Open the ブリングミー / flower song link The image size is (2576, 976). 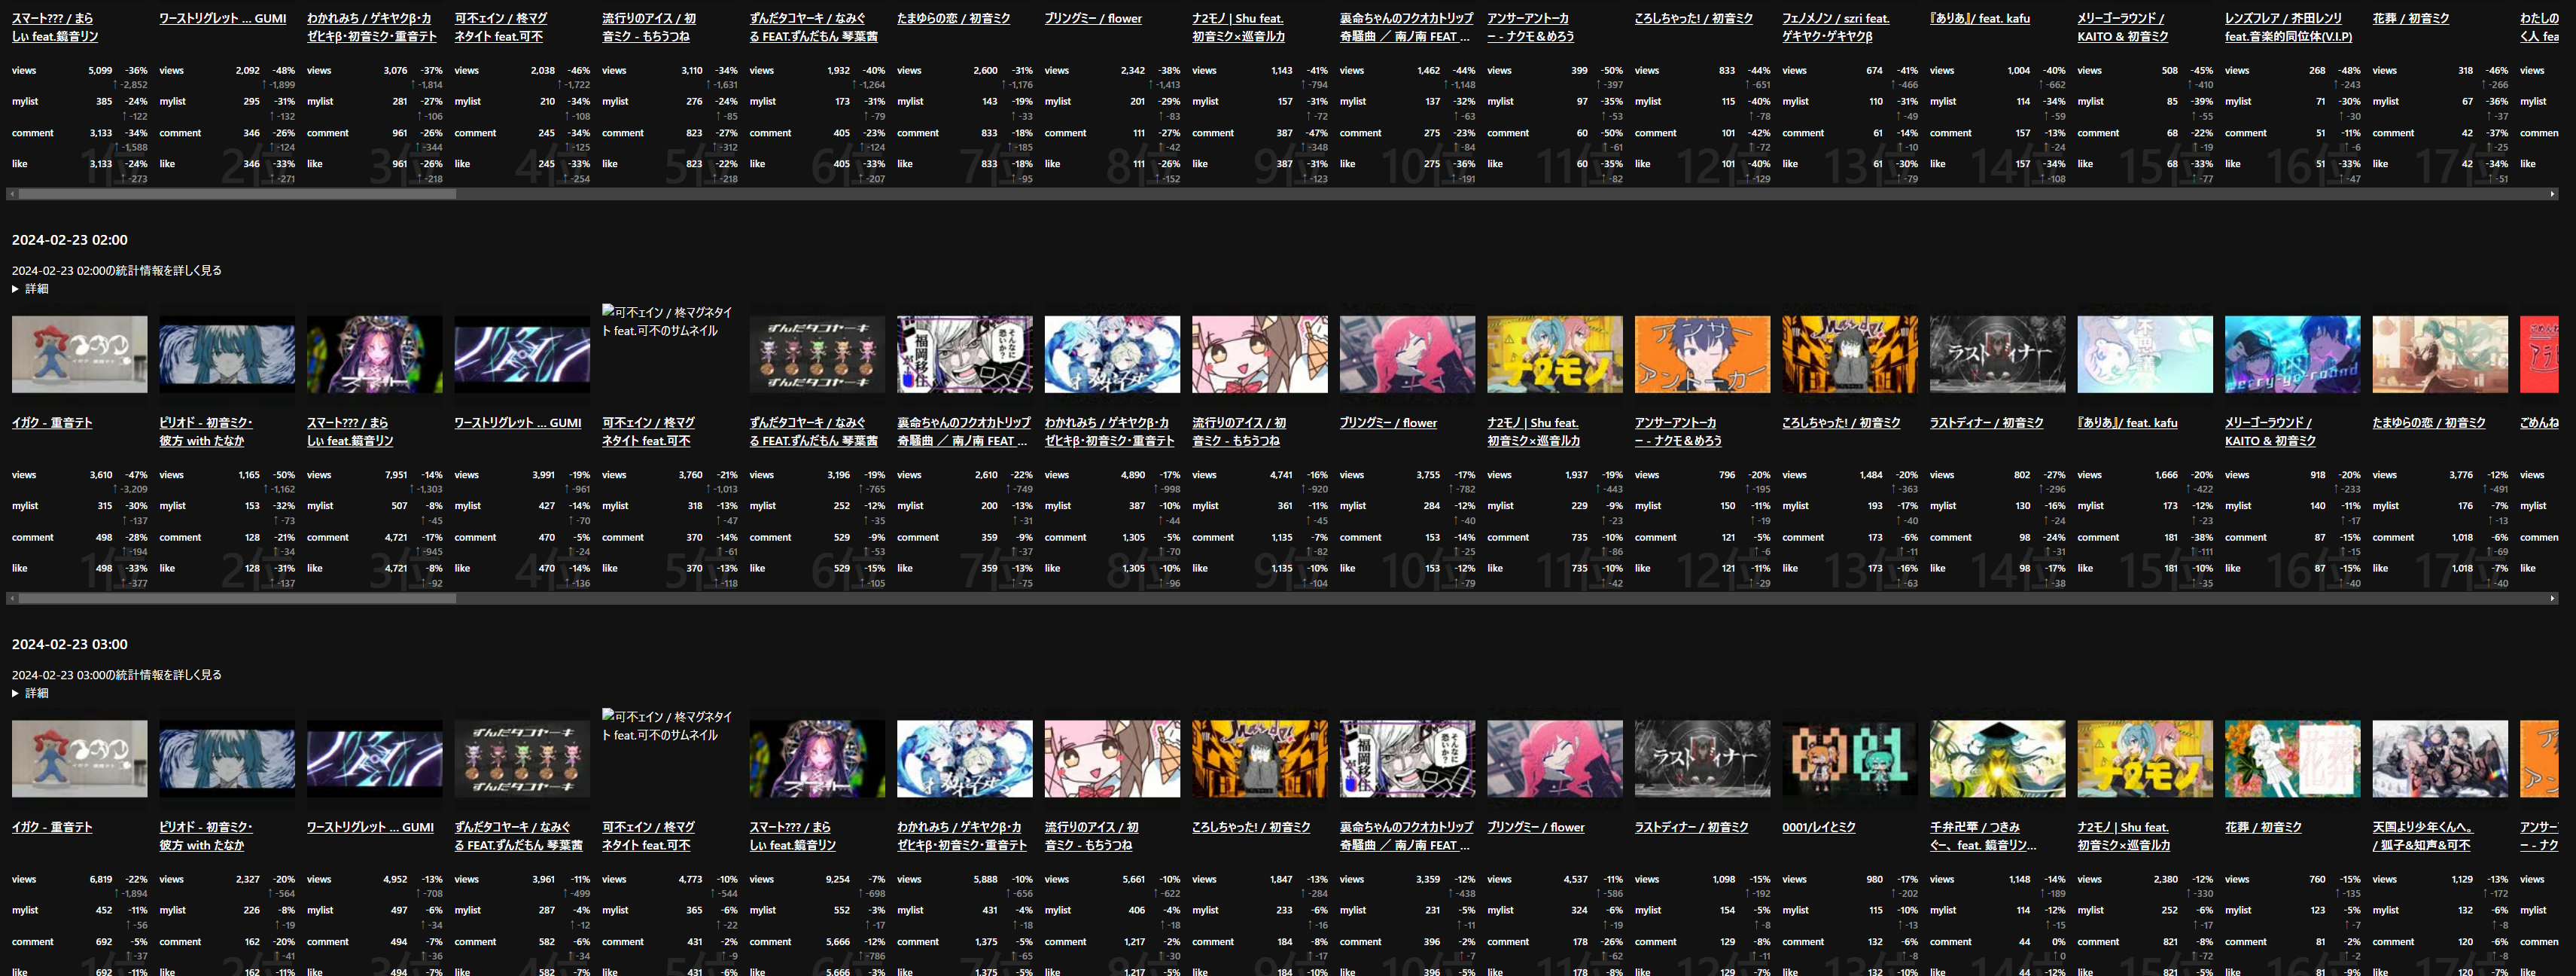pos(1388,422)
